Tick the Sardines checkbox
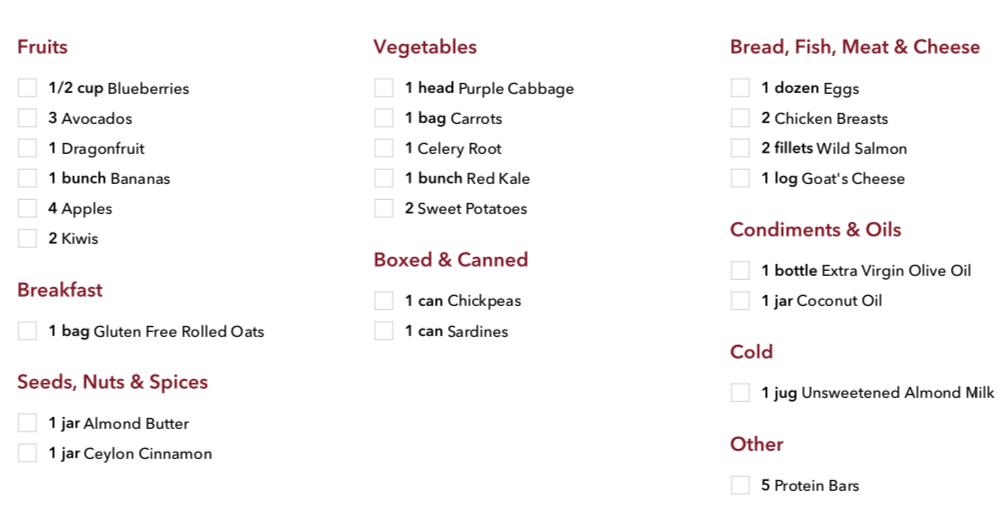The width and height of the screenshot is (1007, 517). pyautogui.click(x=383, y=331)
